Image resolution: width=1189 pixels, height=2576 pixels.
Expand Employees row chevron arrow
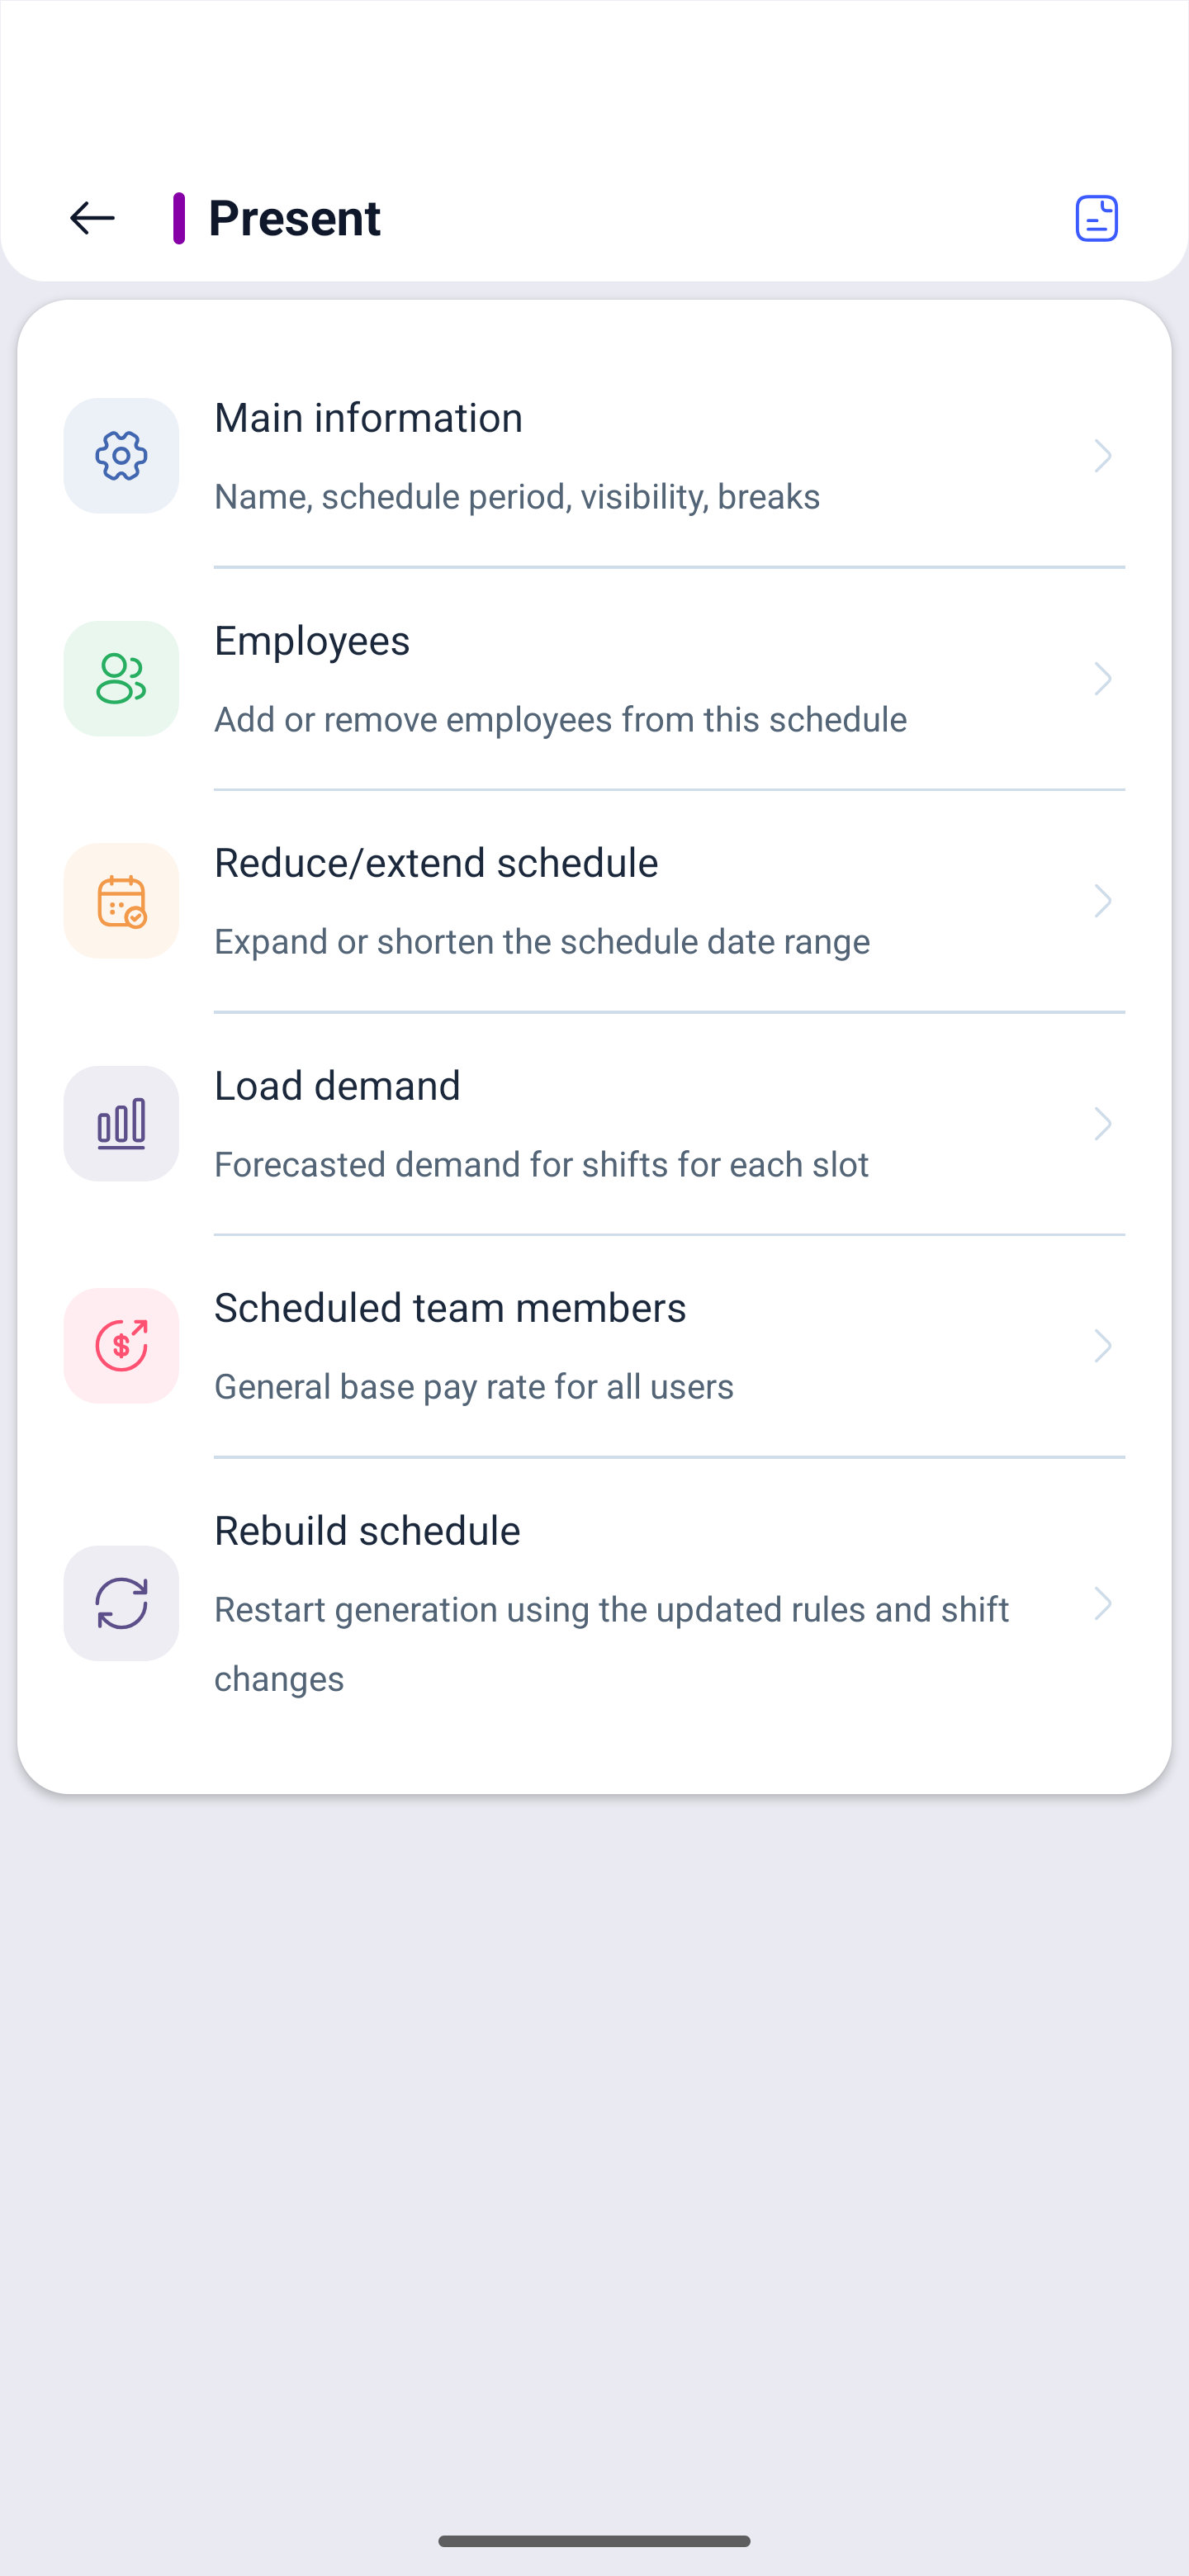tap(1102, 679)
